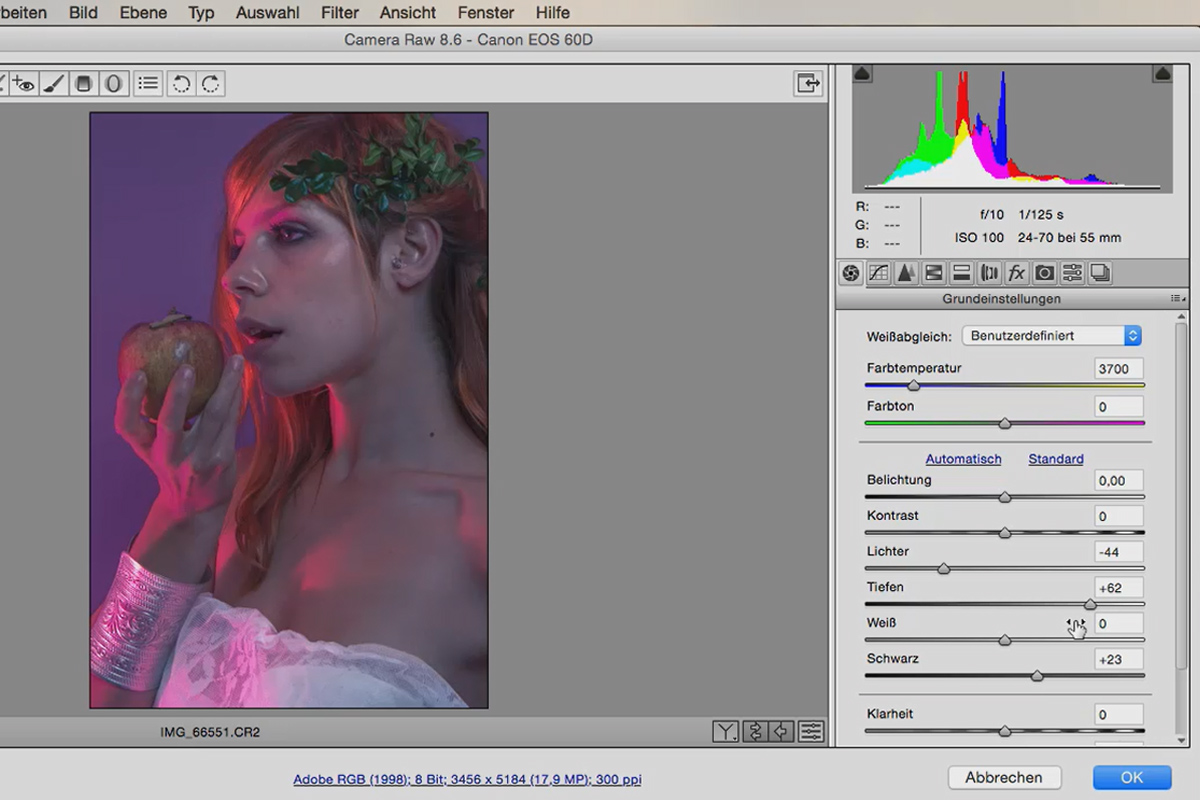The height and width of the screenshot is (800, 1200).
Task: Open the Basic settings tab (aperture icon)
Action: tap(851, 273)
